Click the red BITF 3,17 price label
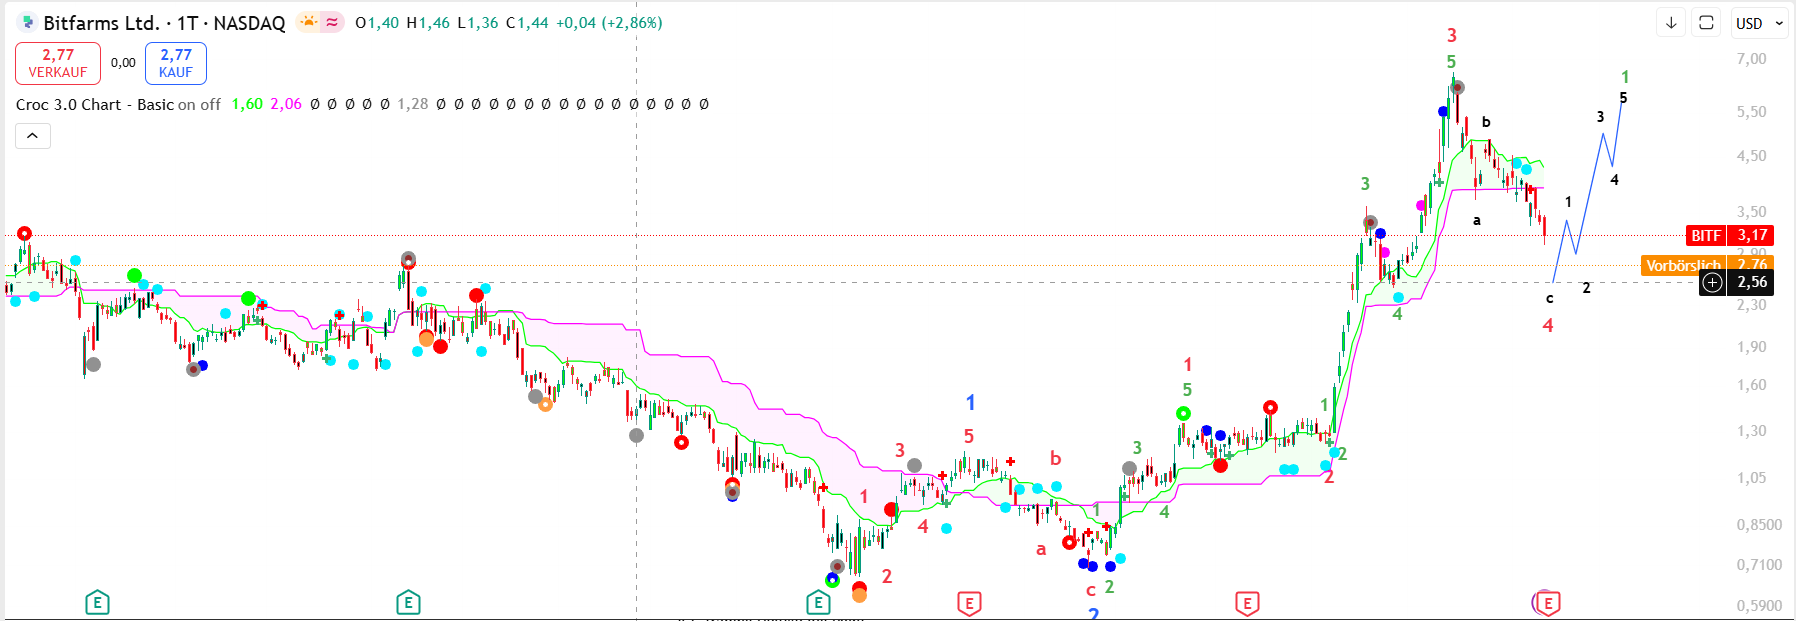1796x621 pixels. pos(1728,235)
